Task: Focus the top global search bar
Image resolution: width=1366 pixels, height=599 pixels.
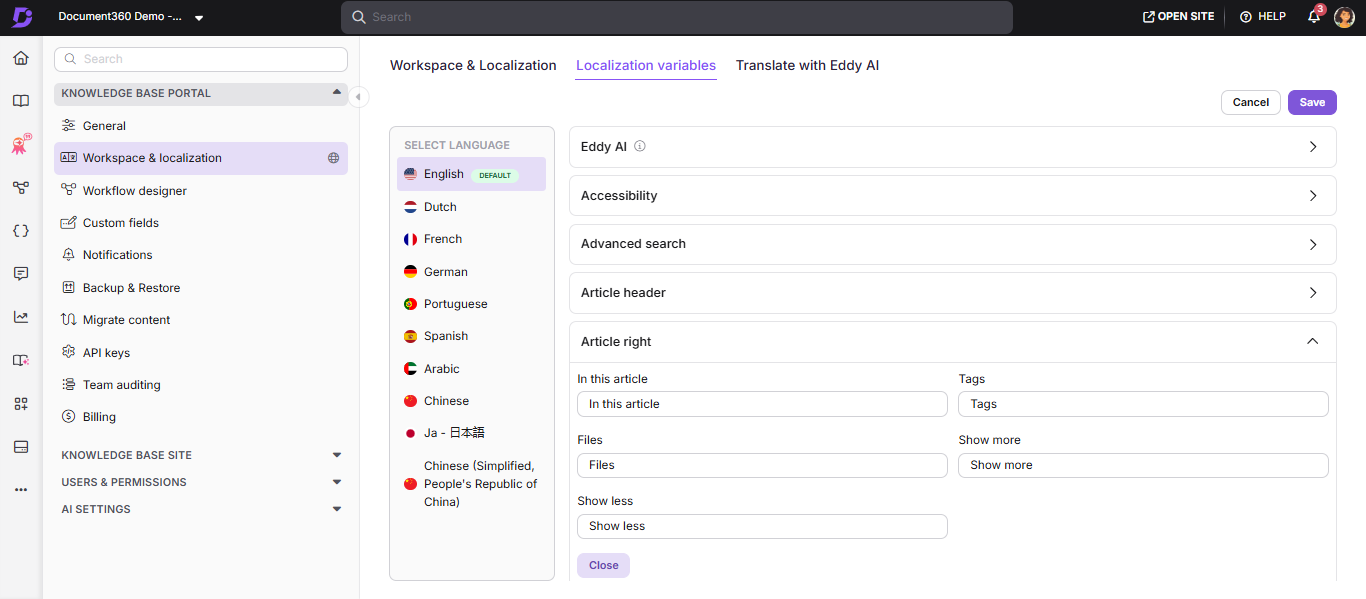Action: 676,17
